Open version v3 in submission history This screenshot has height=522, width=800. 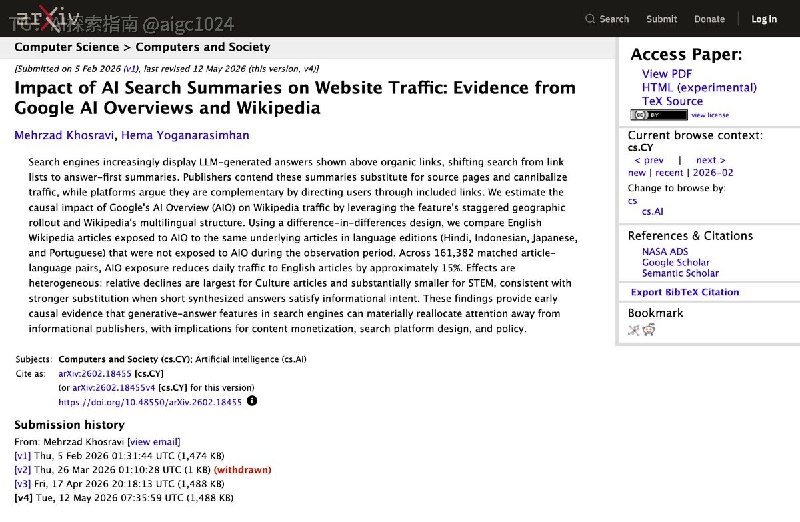point(22,484)
